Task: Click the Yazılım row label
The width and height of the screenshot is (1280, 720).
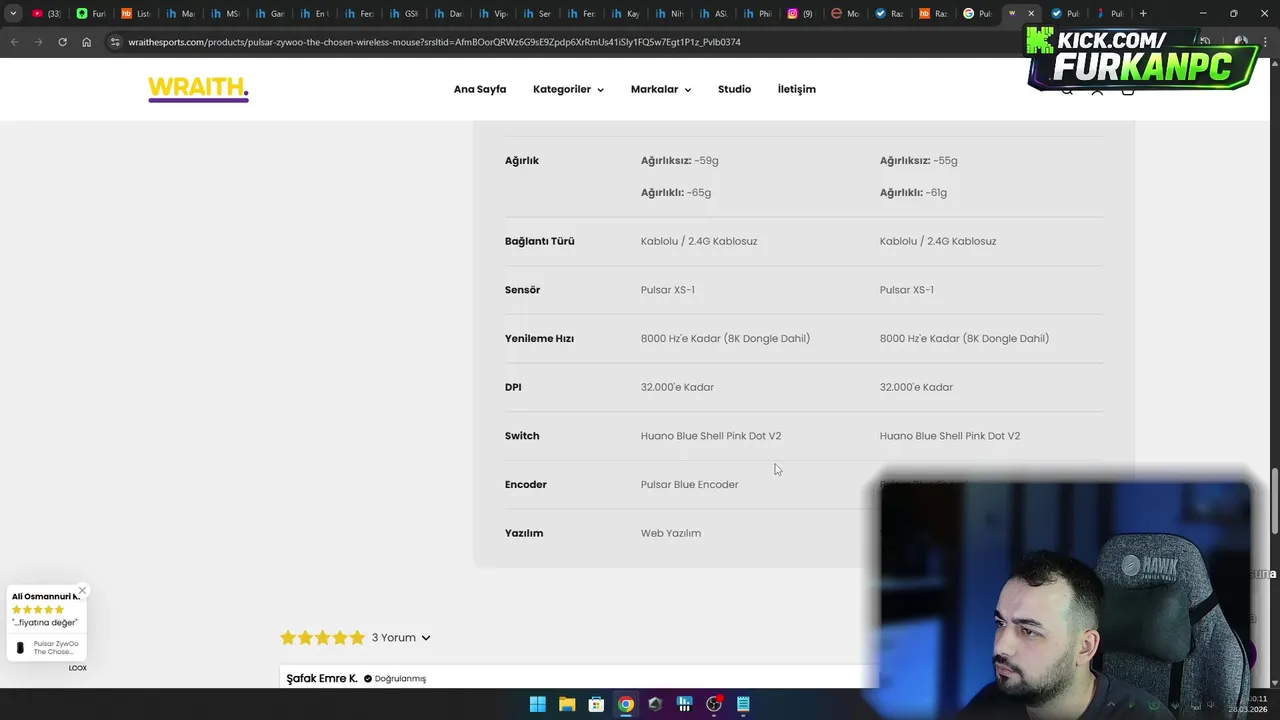Action: 524,533
